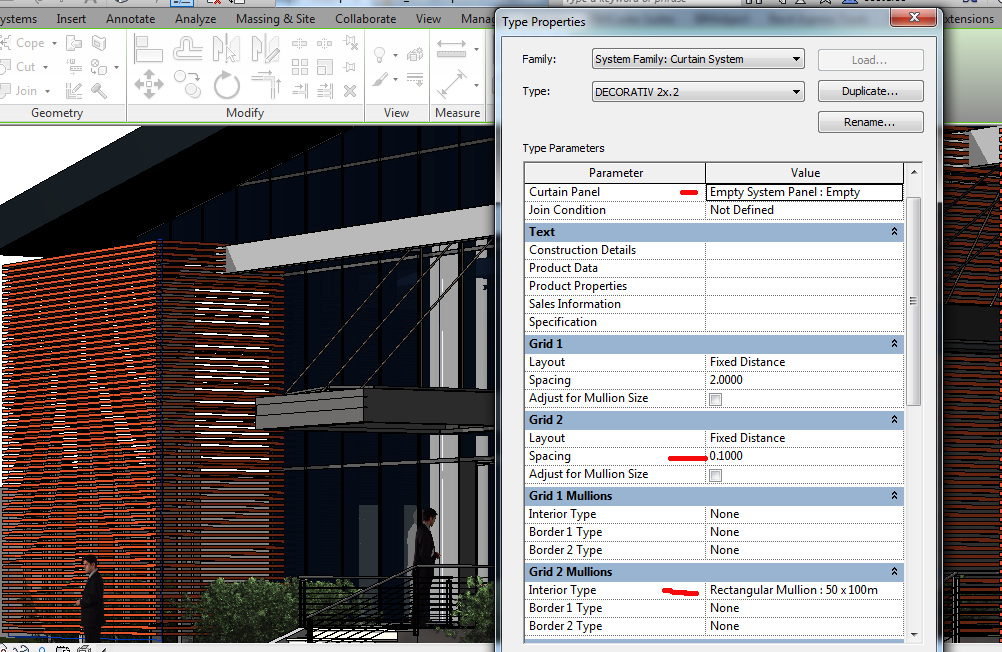Click the scrollbar up arrow in Type Parameters
Screen dimensions: 1002x652
click(x=914, y=173)
